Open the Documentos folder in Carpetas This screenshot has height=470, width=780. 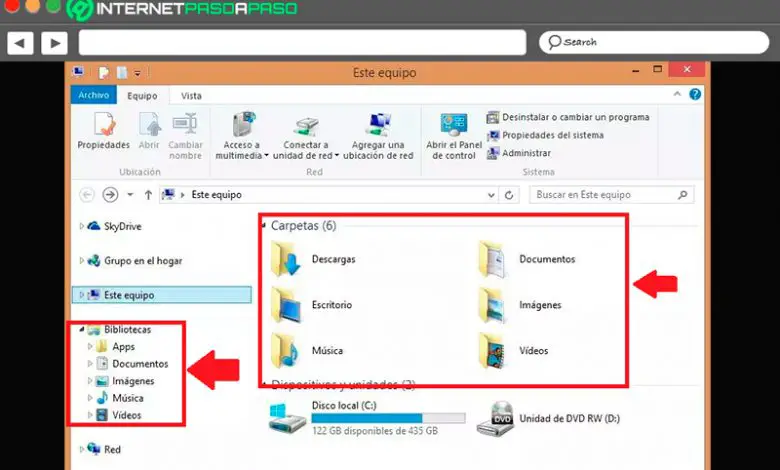tap(526, 259)
